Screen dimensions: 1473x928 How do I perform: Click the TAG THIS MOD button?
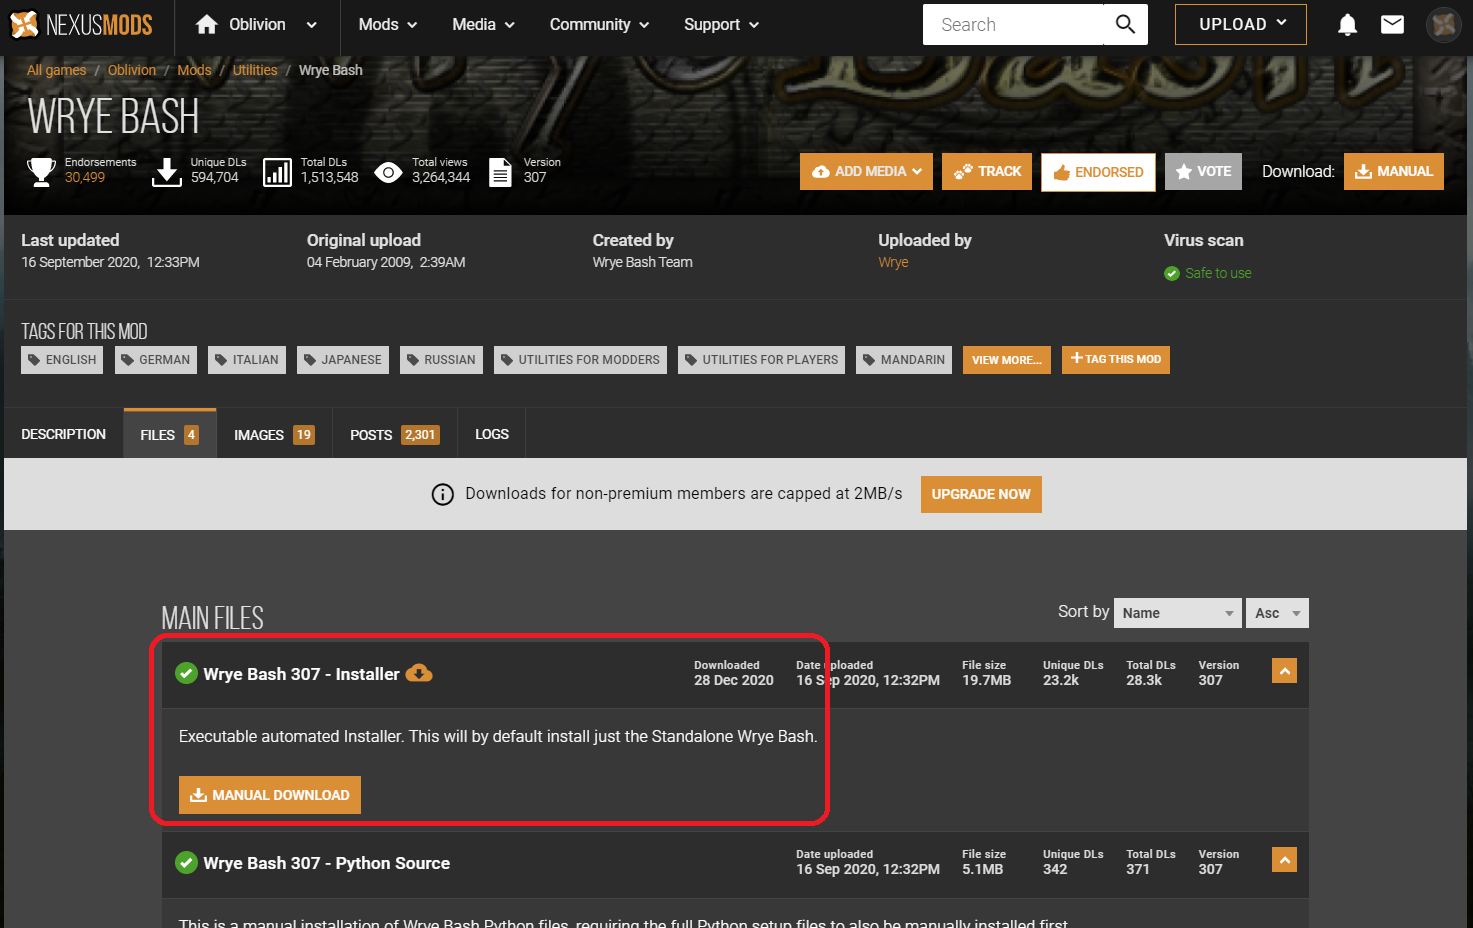pos(1116,359)
